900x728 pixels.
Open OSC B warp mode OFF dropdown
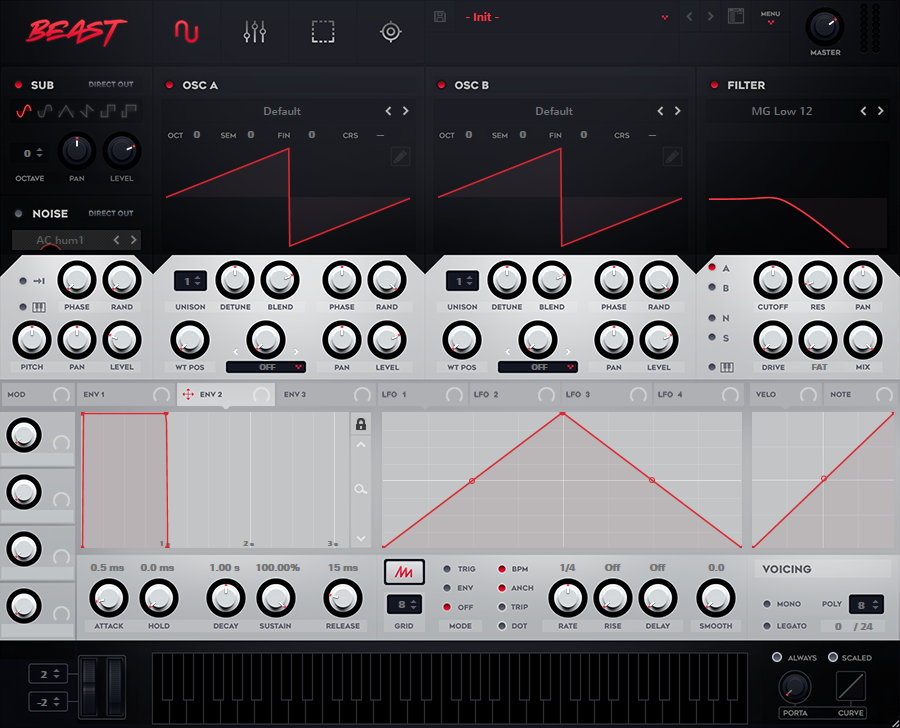point(538,367)
